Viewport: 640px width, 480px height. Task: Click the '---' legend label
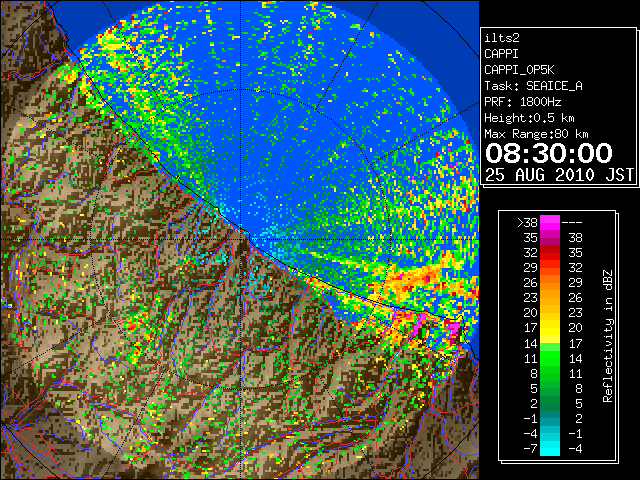point(572,223)
